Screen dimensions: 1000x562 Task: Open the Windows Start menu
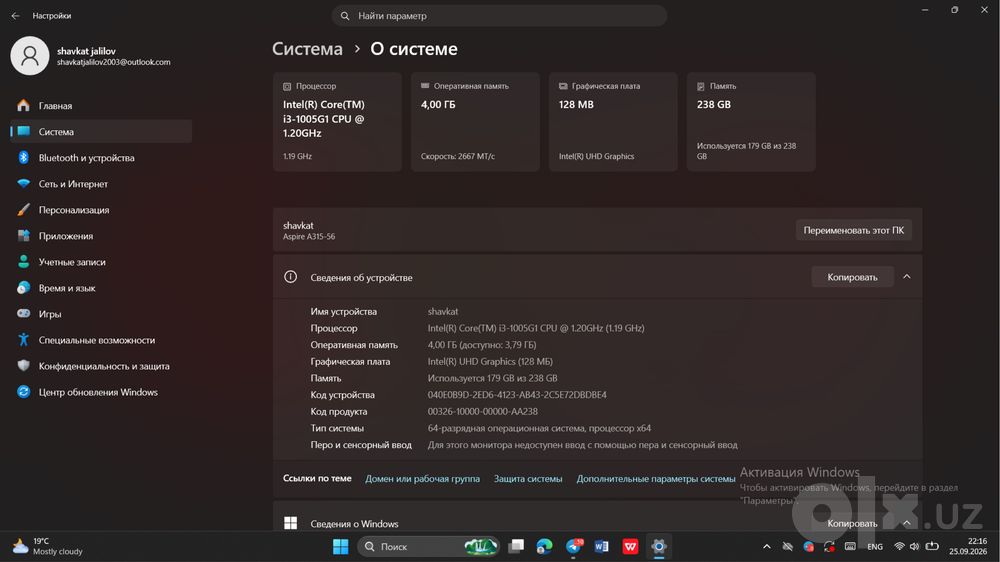(341, 547)
